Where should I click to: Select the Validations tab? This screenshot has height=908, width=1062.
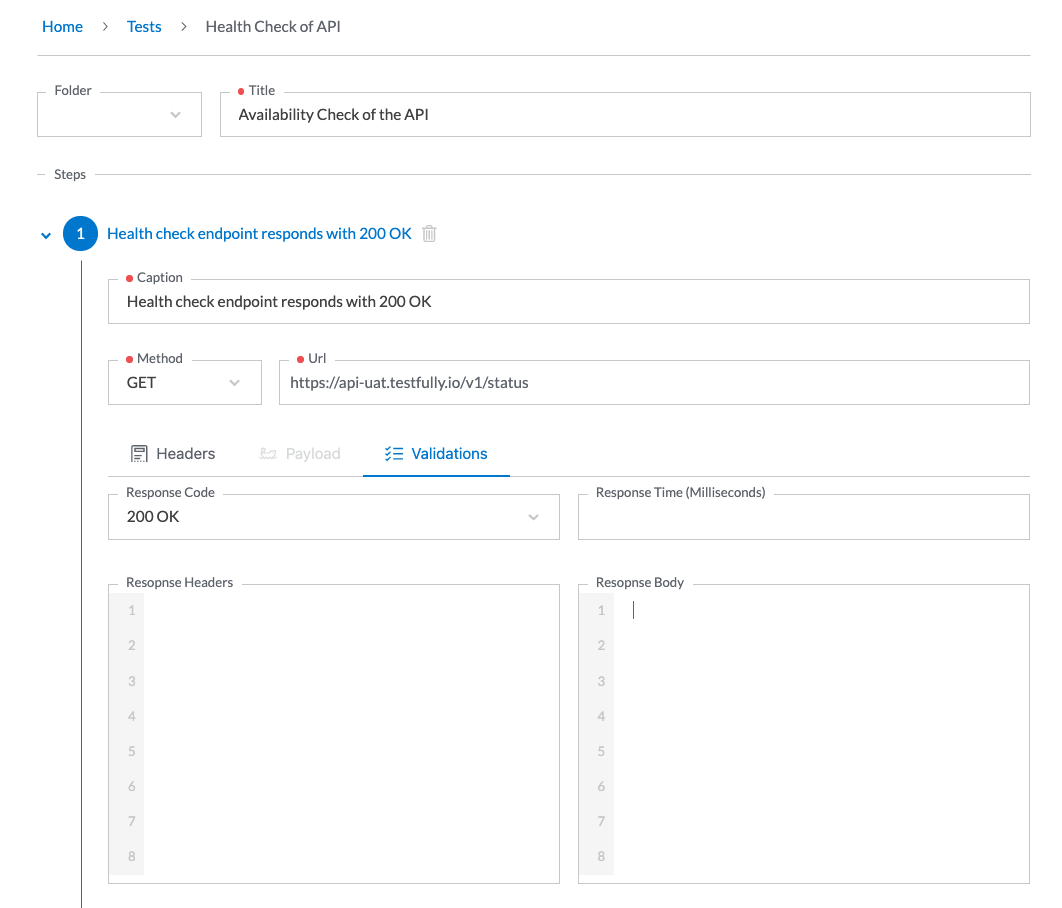point(436,454)
